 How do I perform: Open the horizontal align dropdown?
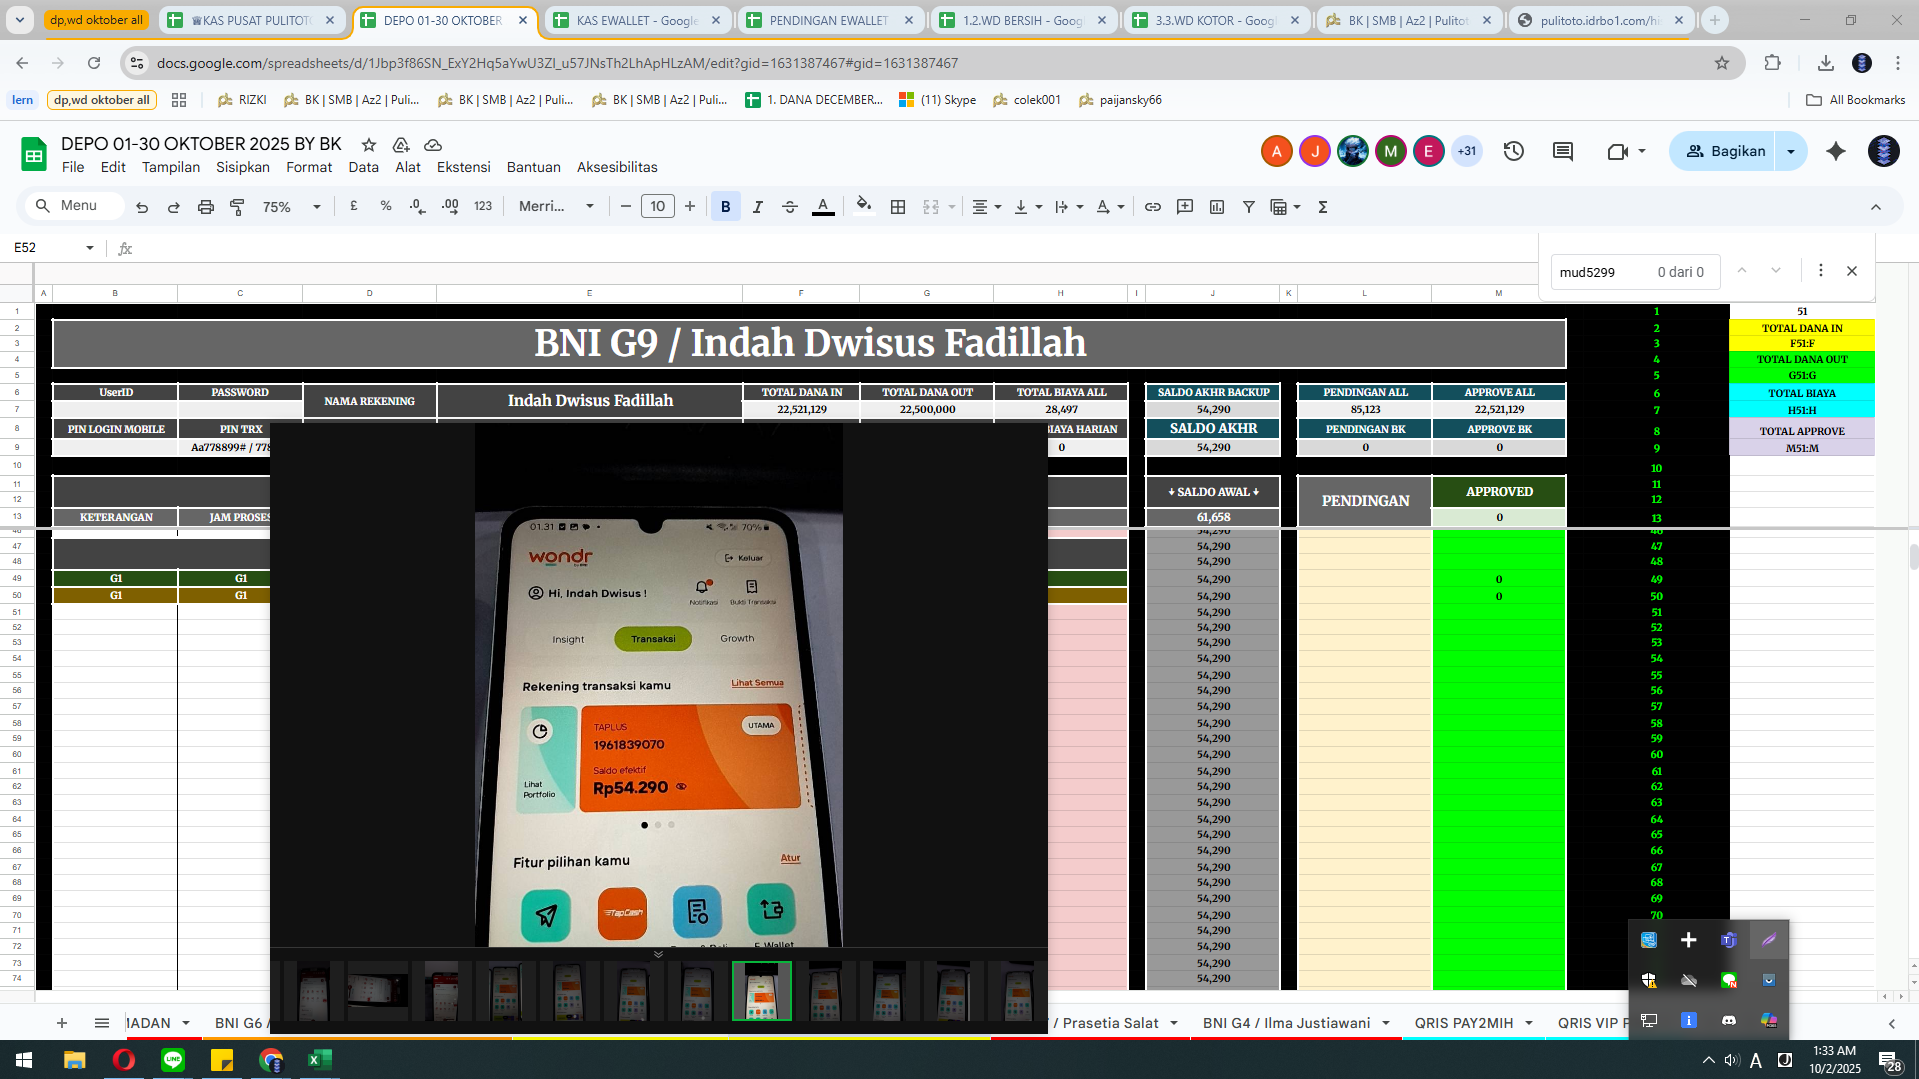point(986,207)
